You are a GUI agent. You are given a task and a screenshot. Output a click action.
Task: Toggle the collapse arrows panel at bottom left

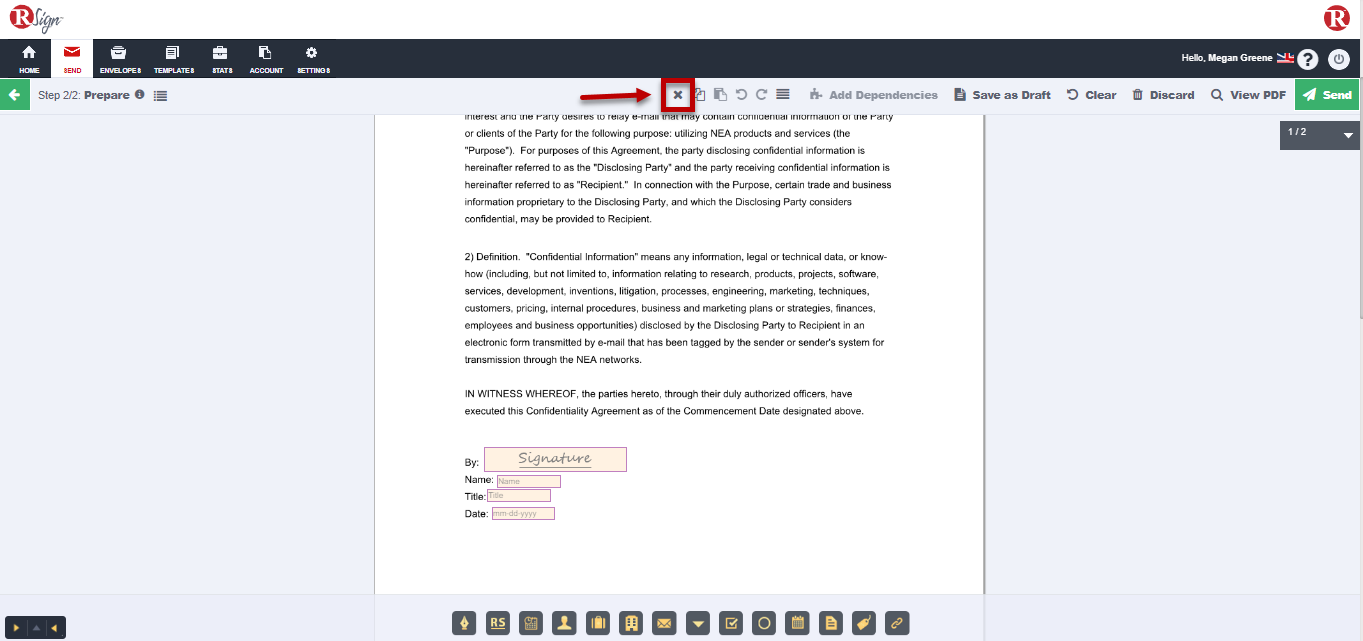[35, 627]
